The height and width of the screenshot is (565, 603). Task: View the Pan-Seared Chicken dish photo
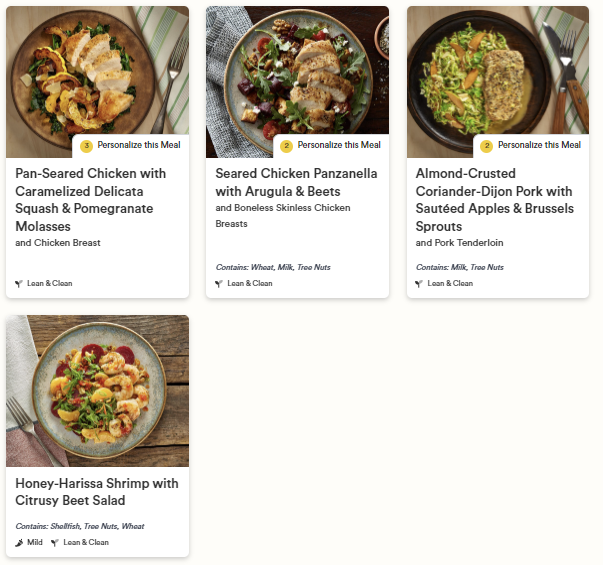point(97,70)
